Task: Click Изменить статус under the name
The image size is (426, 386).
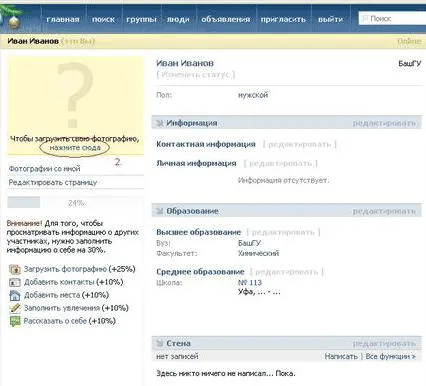Action: click(196, 74)
